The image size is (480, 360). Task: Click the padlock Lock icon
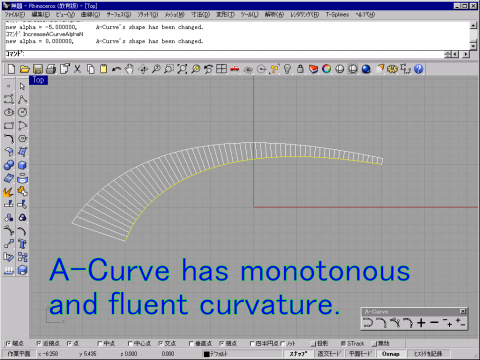[x=300, y=69]
